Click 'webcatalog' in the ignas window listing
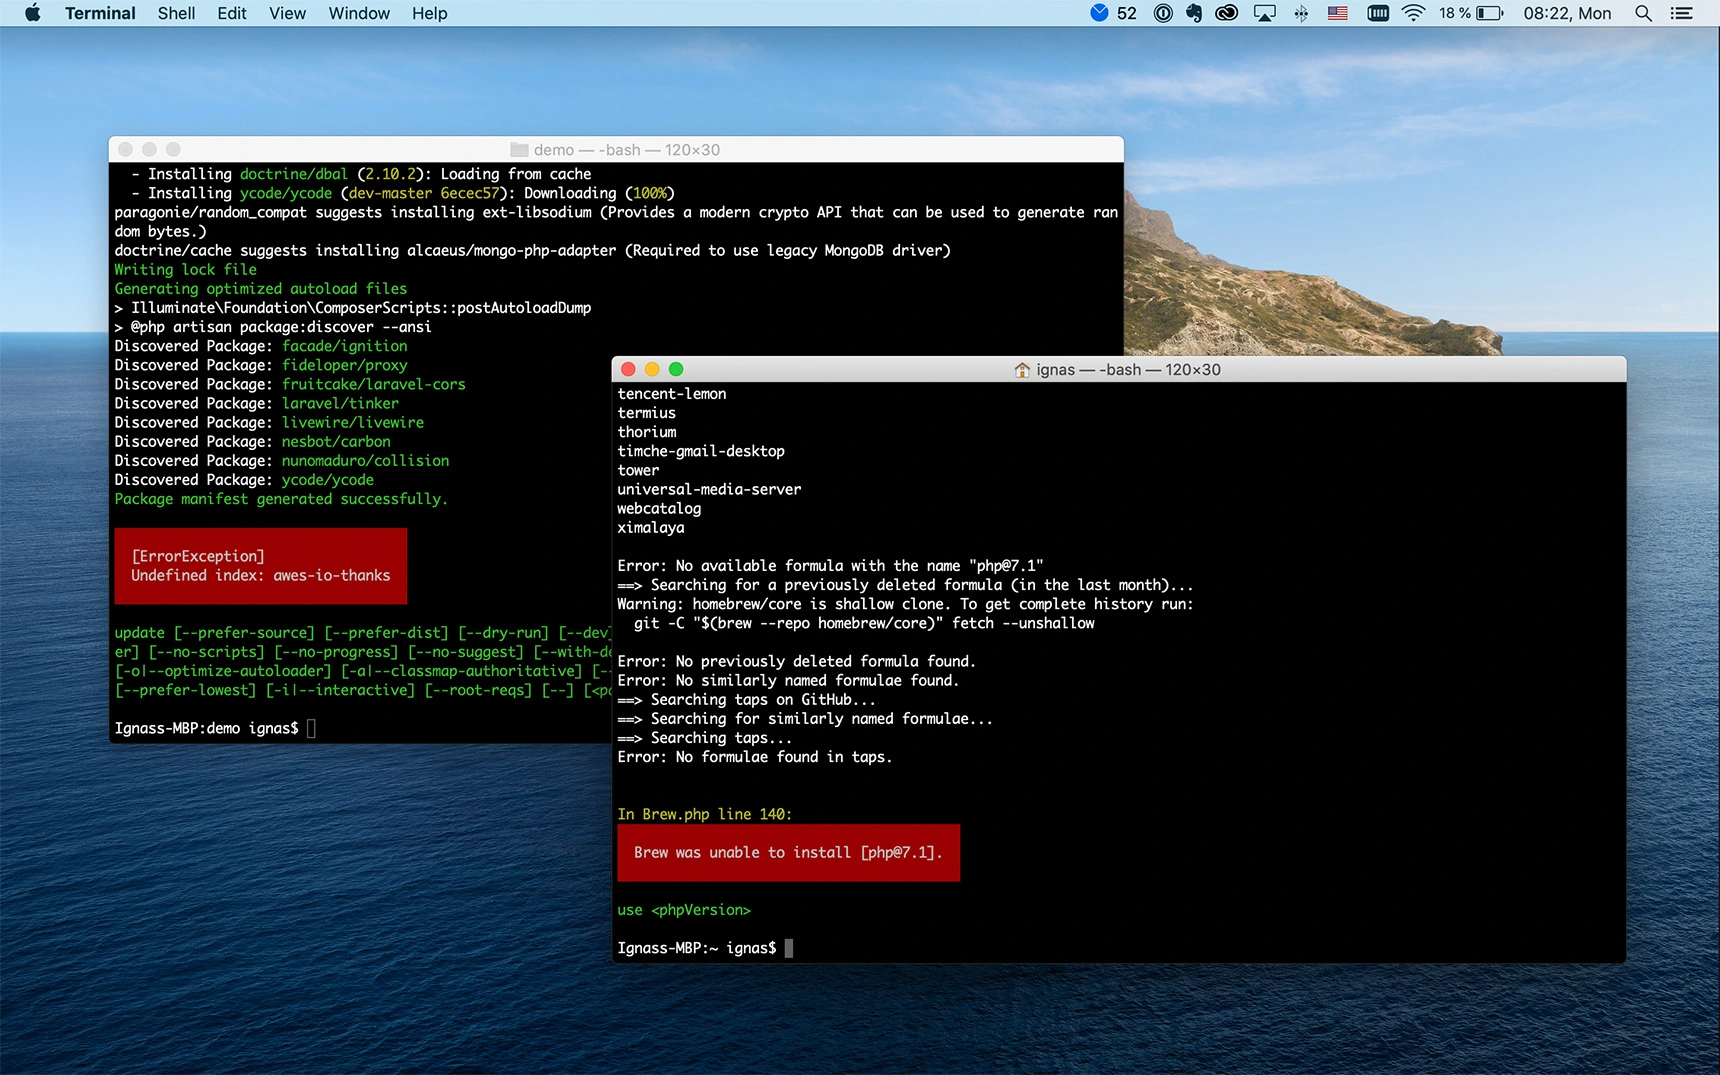Image resolution: width=1720 pixels, height=1075 pixels. coord(659,508)
